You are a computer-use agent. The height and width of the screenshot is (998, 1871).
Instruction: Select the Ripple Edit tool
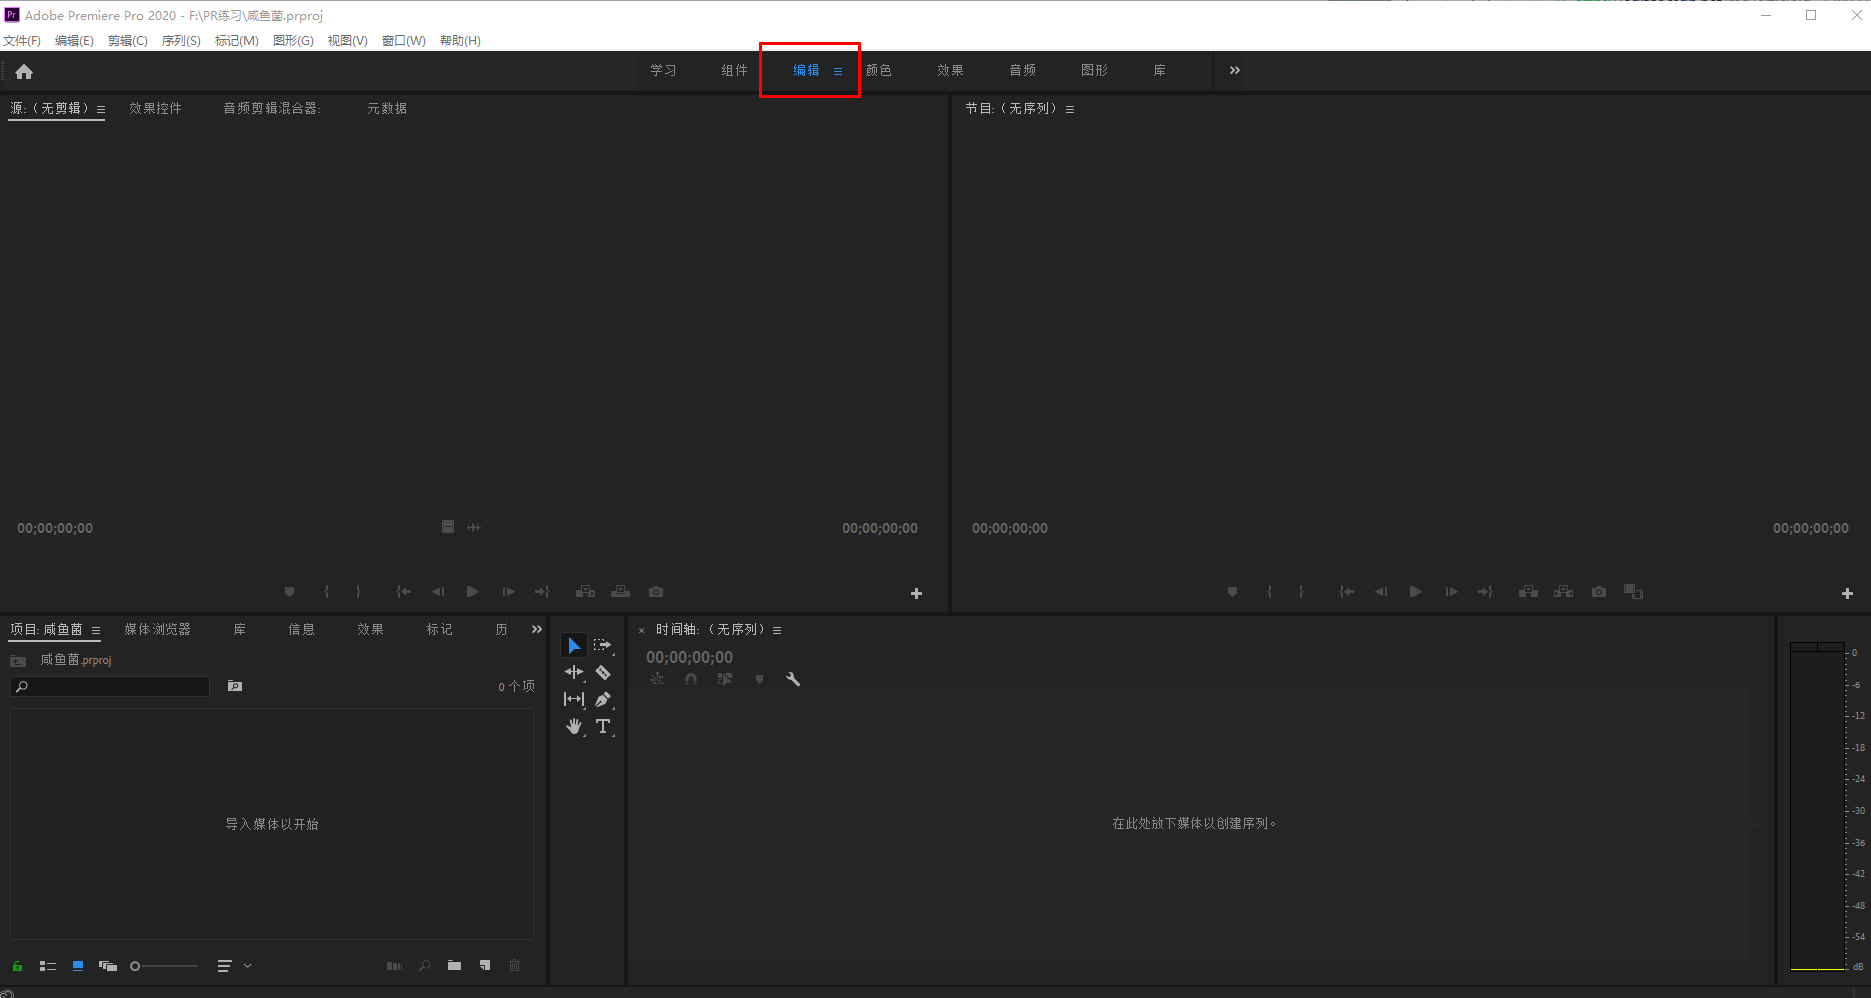pyautogui.click(x=574, y=673)
